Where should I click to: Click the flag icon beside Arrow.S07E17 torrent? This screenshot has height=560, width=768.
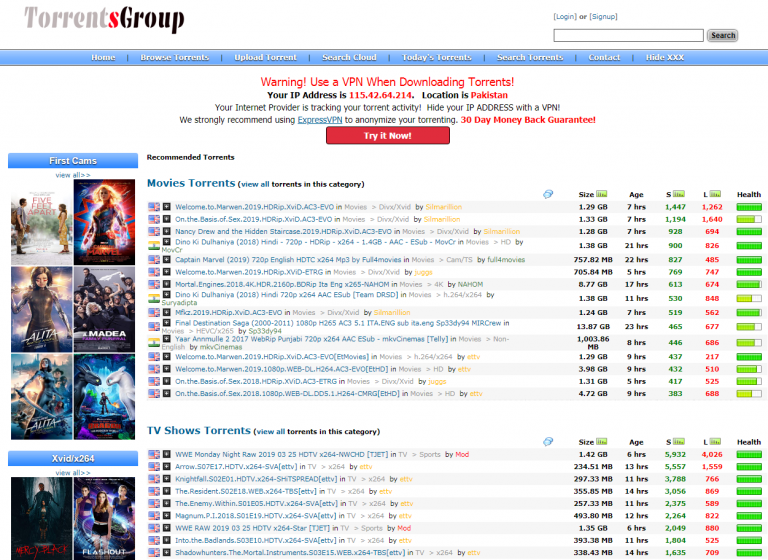pyautogui.click(x=154, y=466)
